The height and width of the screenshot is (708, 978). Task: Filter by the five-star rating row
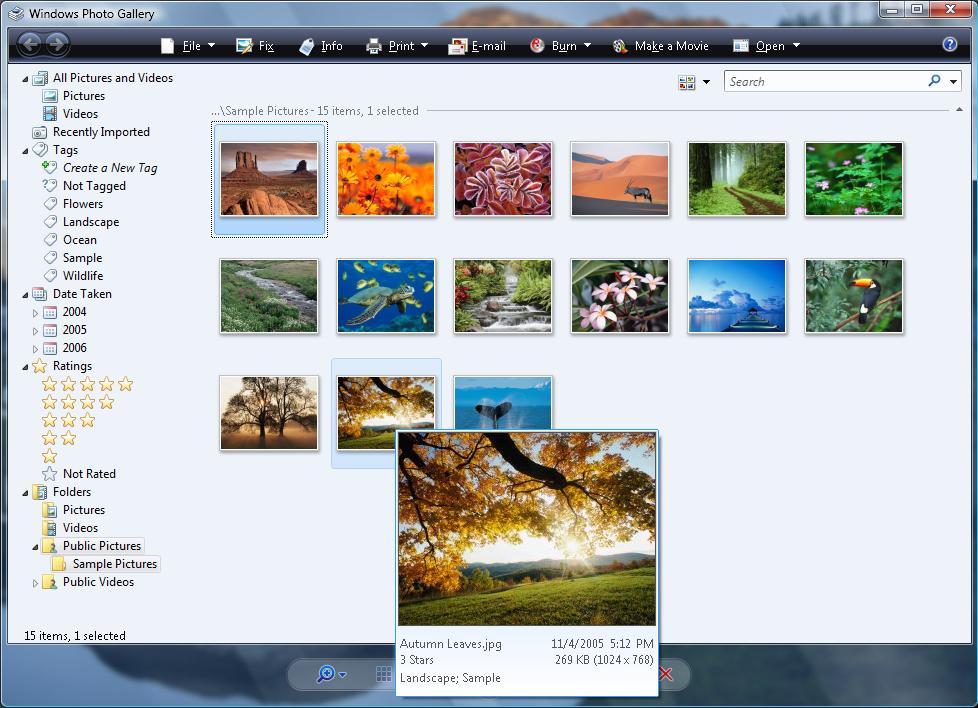[x=87, y=384]
